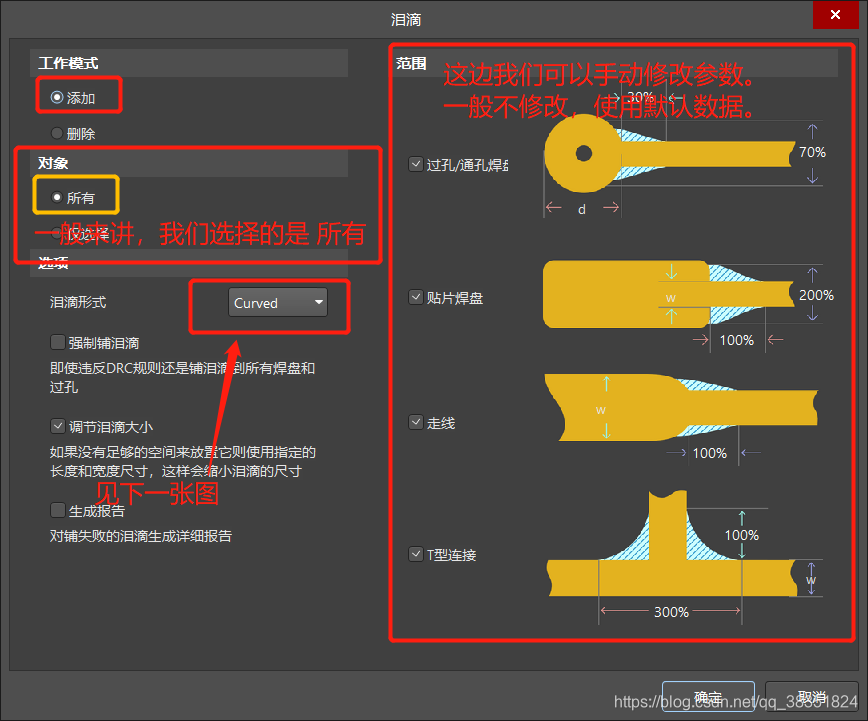Click the 对铺失败的泪滴生成详细报告 description text
868x721 pixels.
(141, 536)
